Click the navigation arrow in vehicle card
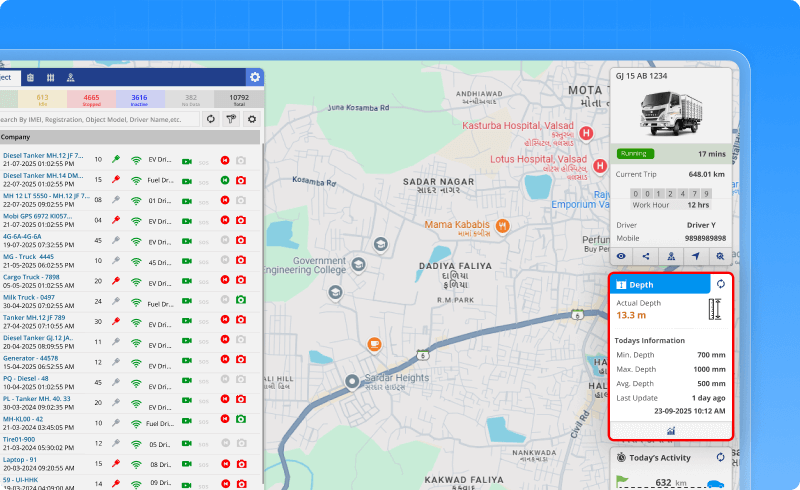Screen dimensions: 800x490 (x=696, y=256)
